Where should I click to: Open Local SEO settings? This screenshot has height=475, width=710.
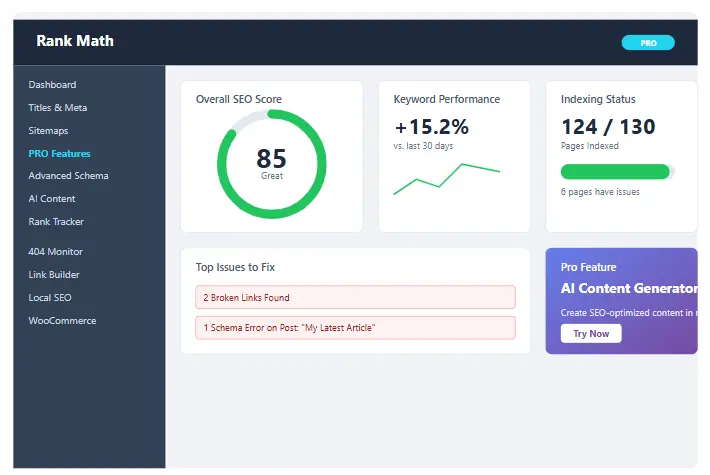point(50,298)
